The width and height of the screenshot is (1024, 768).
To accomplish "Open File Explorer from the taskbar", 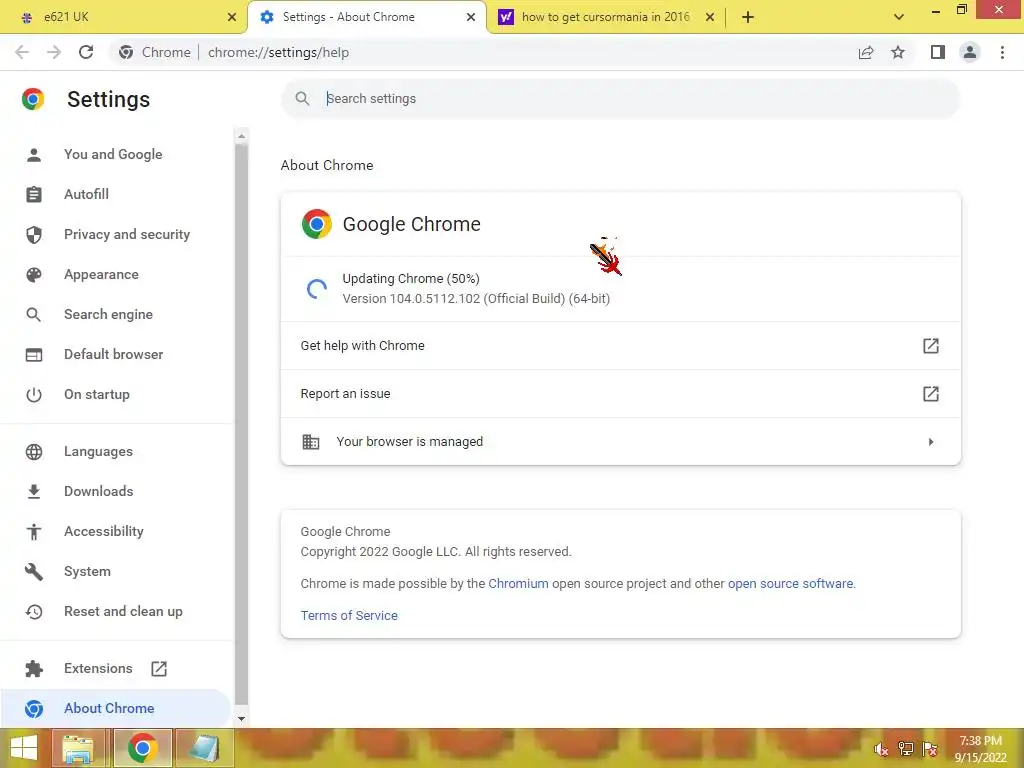I will (78, 748).
